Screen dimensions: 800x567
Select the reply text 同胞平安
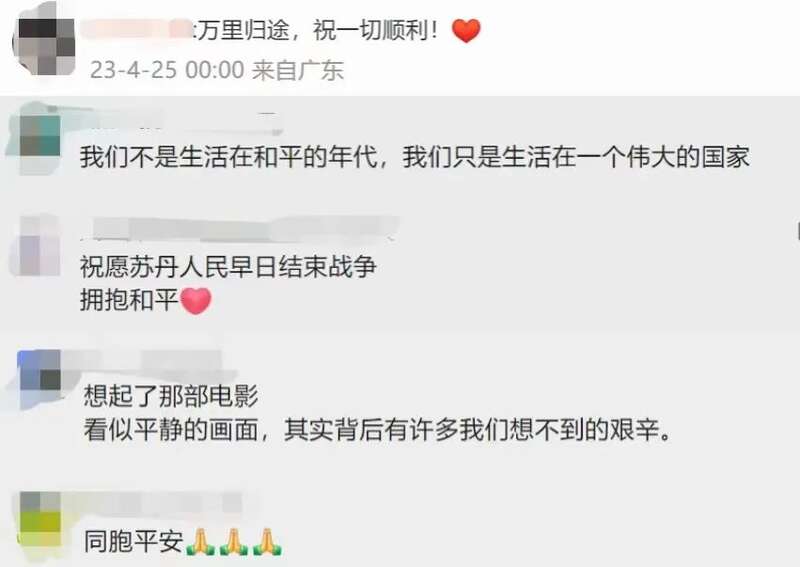coord(134,542)
